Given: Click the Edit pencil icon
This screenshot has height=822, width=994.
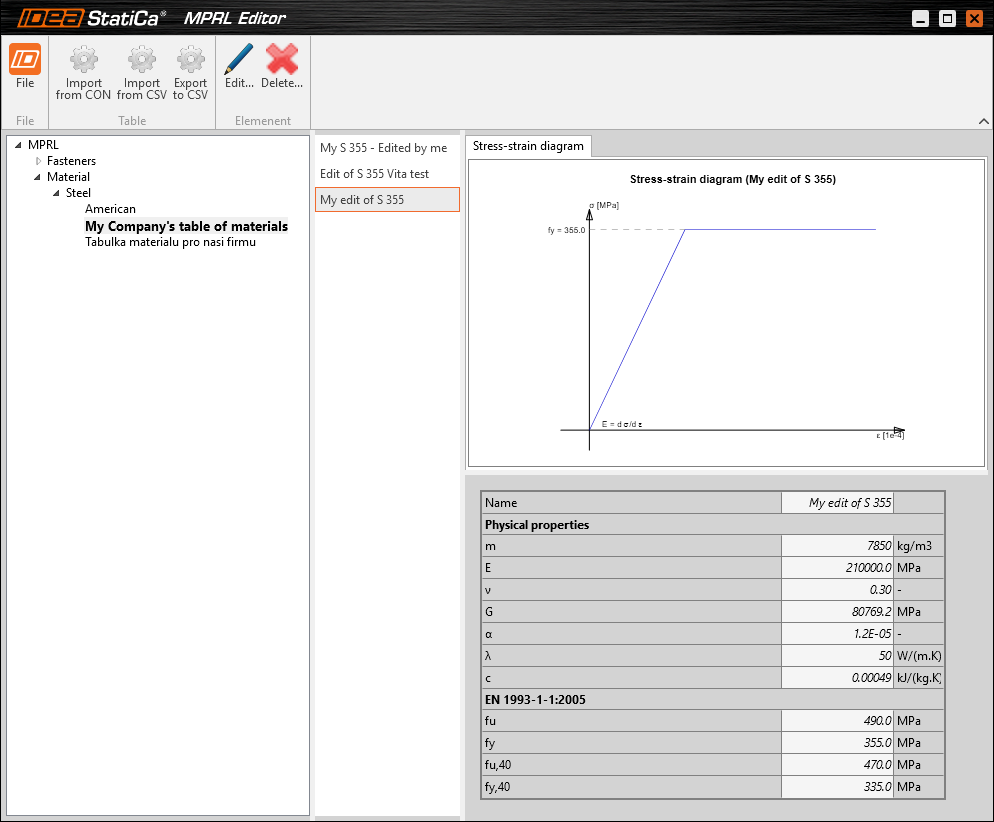Looking at the screenshot, I should (x=239, y=61).
